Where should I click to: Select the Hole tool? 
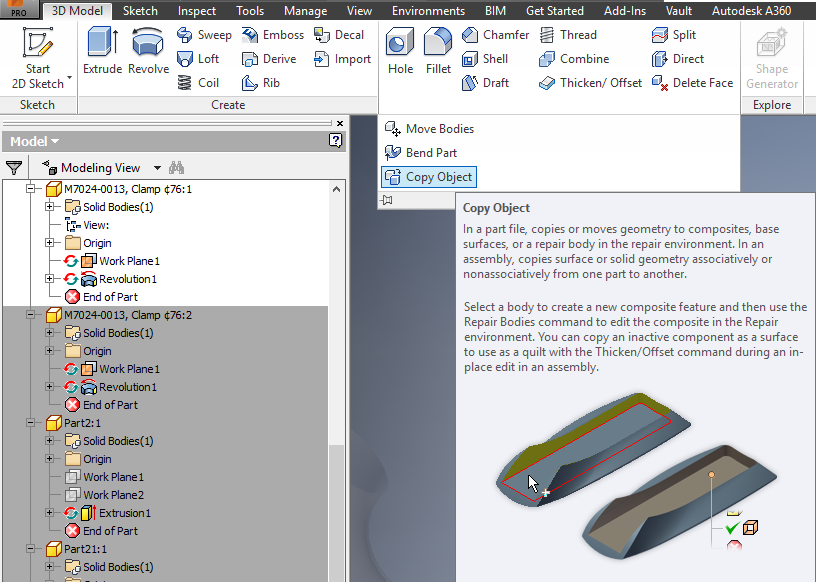click(x=400, y=51)
